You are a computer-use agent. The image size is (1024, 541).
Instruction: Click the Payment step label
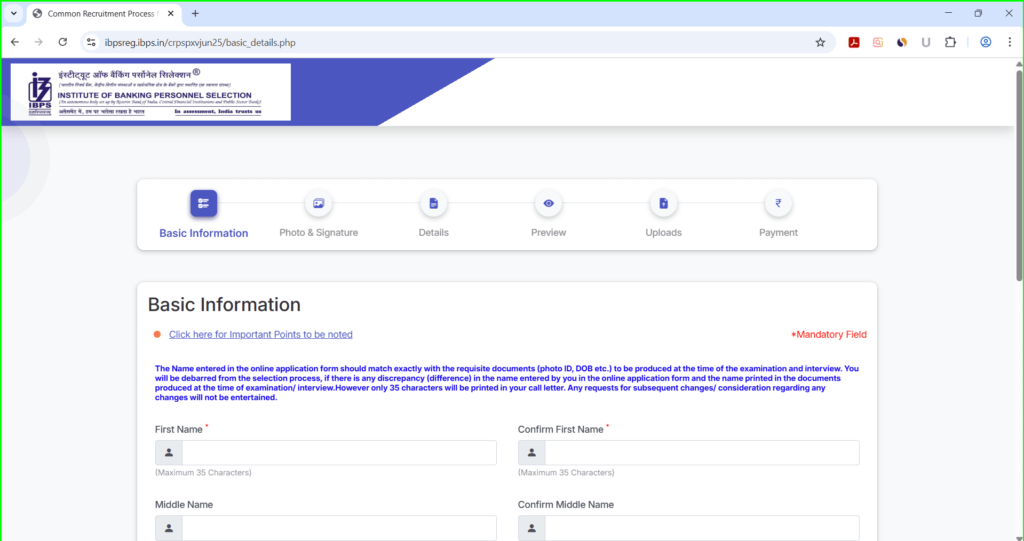[x=778, y=233]
